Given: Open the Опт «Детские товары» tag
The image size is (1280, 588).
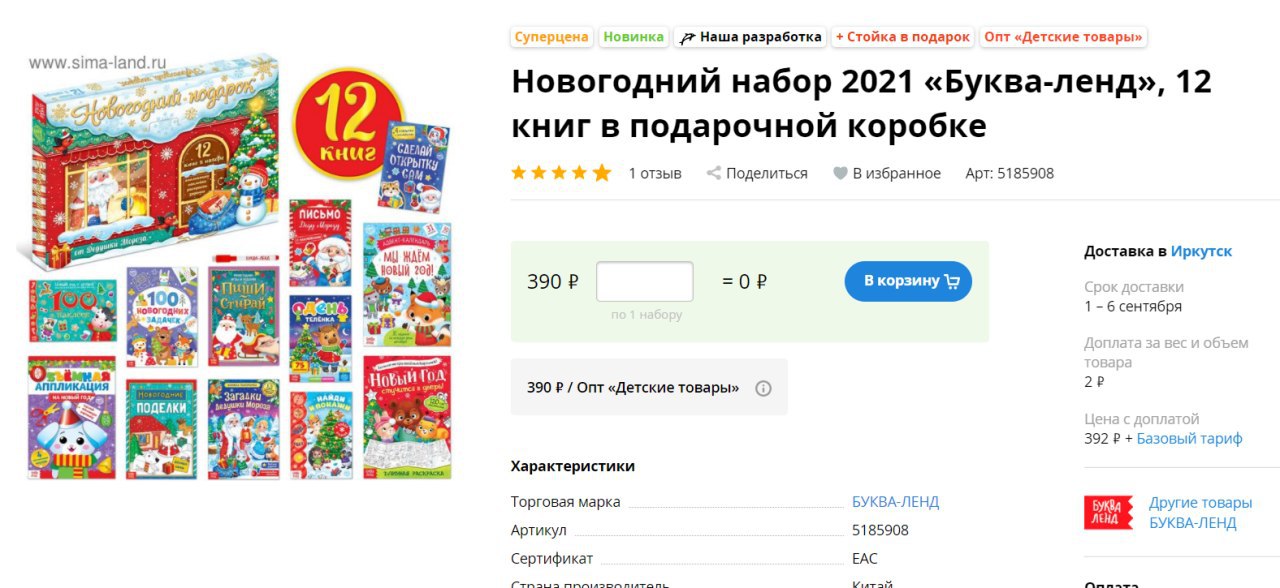Looking at the screenshot, I should tap(1063, 37).
